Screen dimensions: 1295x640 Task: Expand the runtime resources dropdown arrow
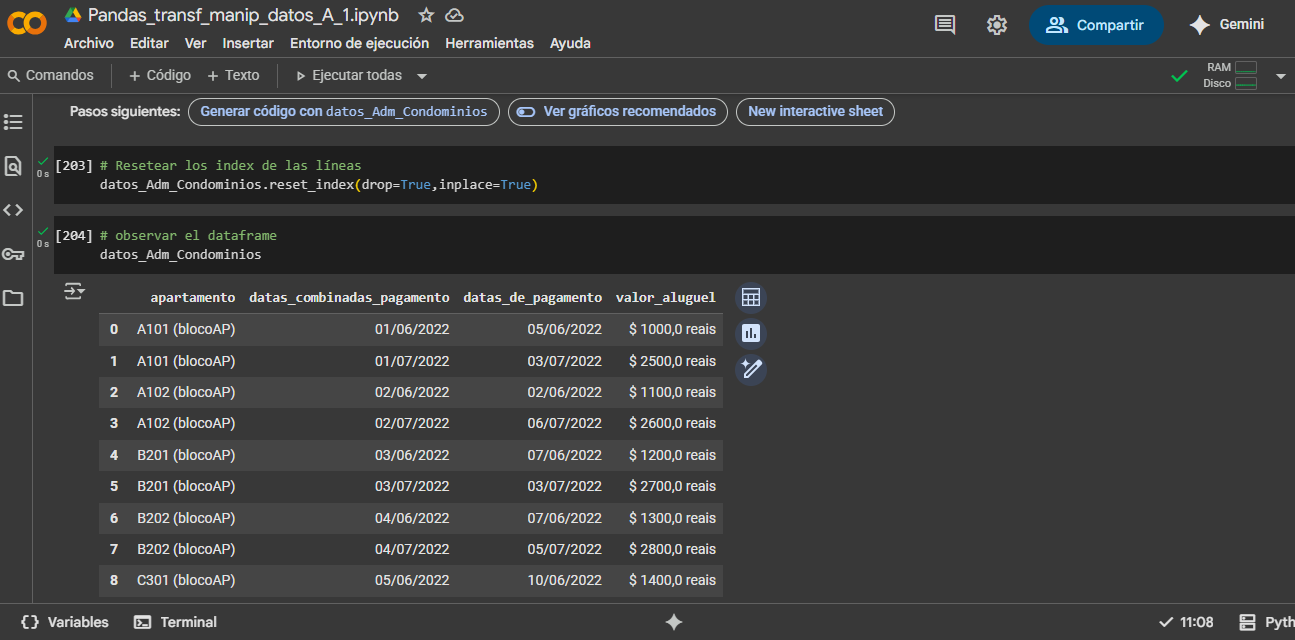point(1280,76)
